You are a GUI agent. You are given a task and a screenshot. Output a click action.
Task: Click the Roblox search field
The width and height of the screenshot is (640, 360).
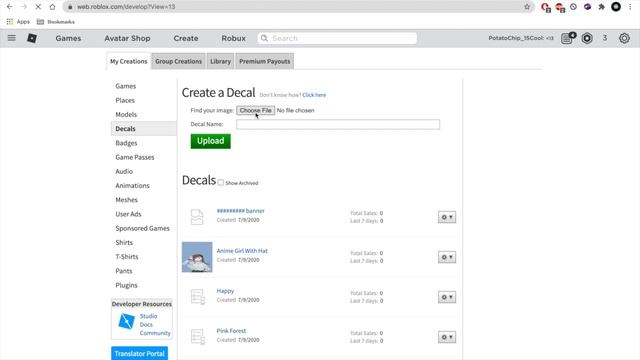coord(337,38)
